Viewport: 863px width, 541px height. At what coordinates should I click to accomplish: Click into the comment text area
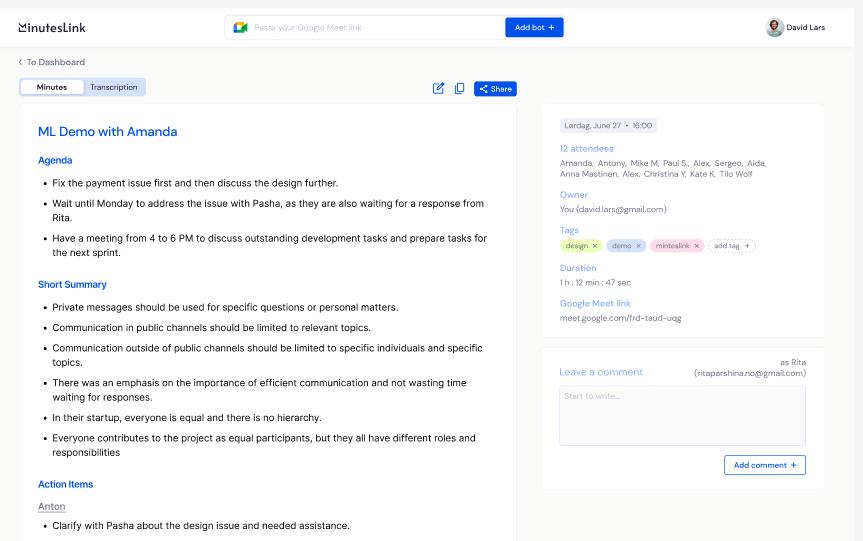pos(682,415)
